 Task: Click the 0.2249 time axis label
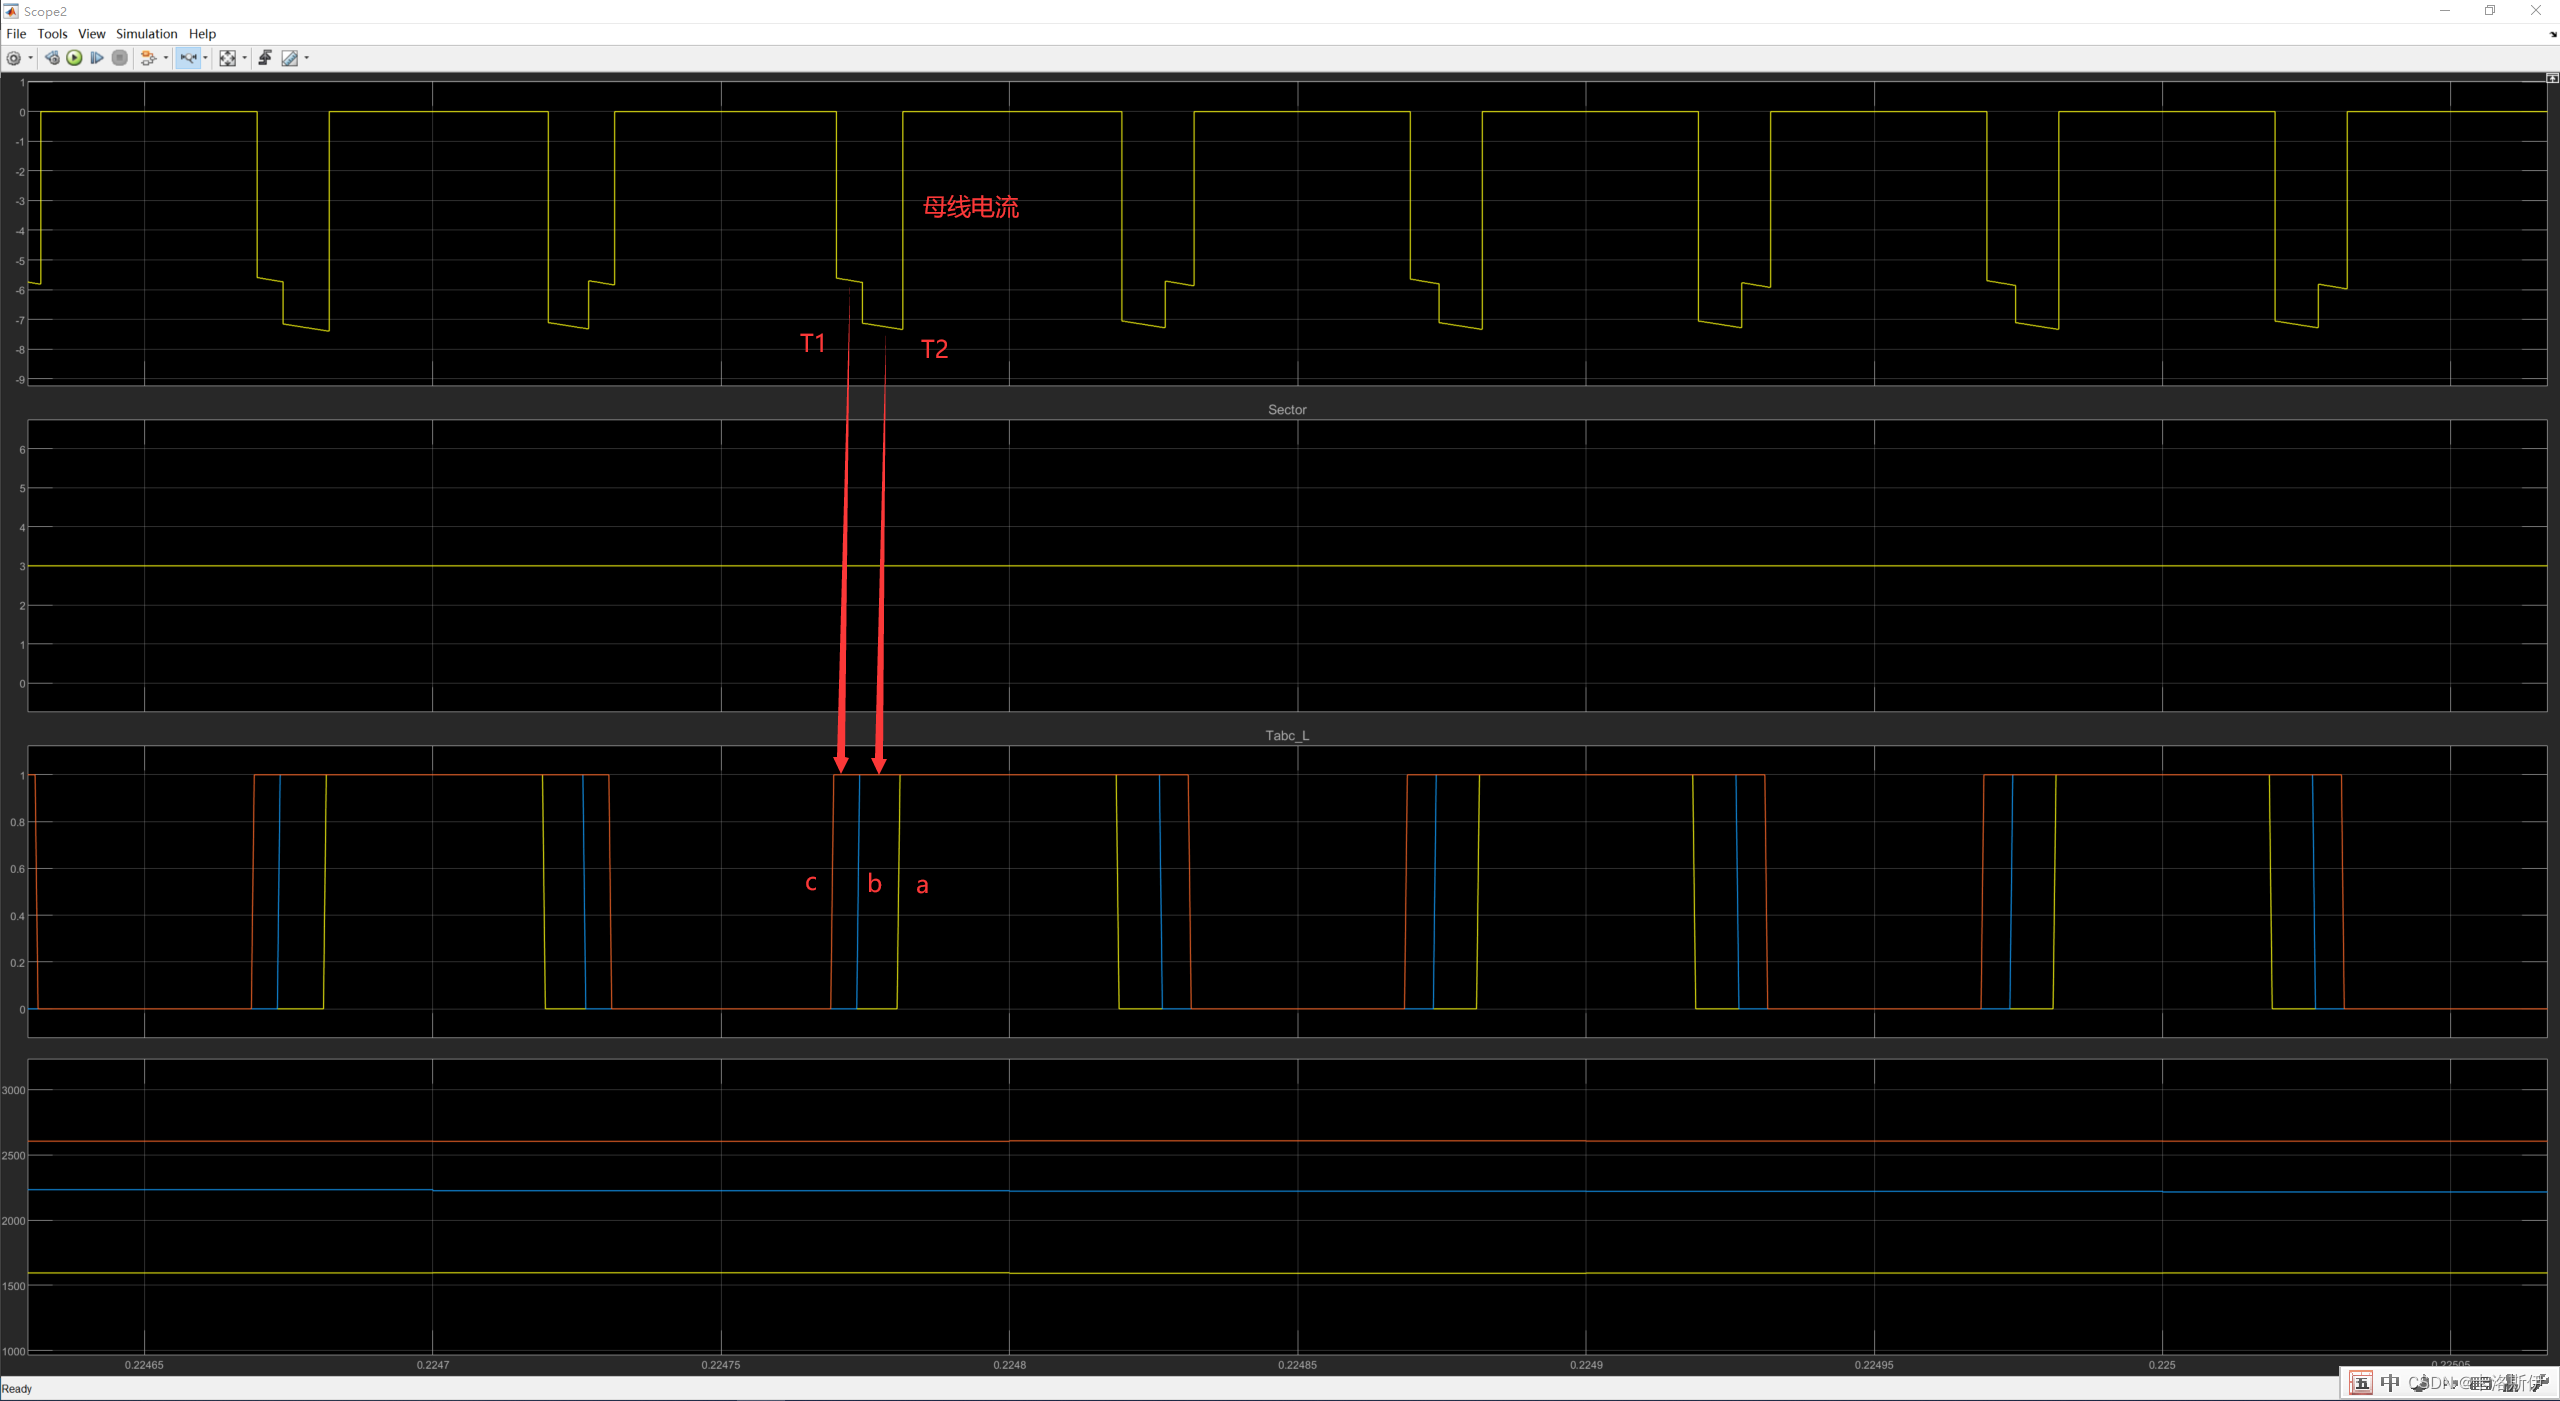pos(1586,1365)
